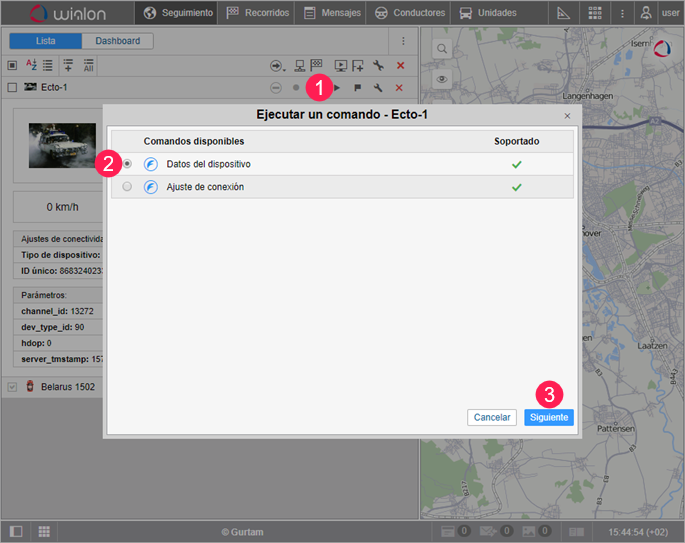
Task: Open the Unidades section
Action: click(x=488, y=13)
